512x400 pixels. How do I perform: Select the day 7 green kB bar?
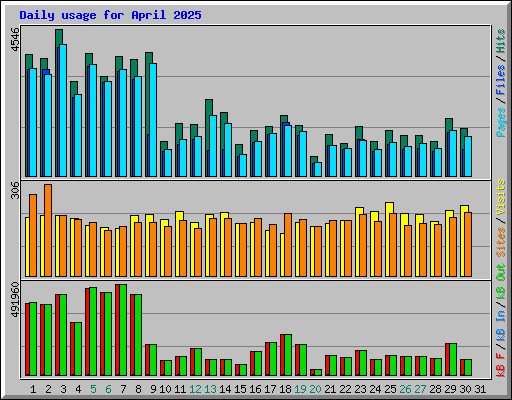123,330
